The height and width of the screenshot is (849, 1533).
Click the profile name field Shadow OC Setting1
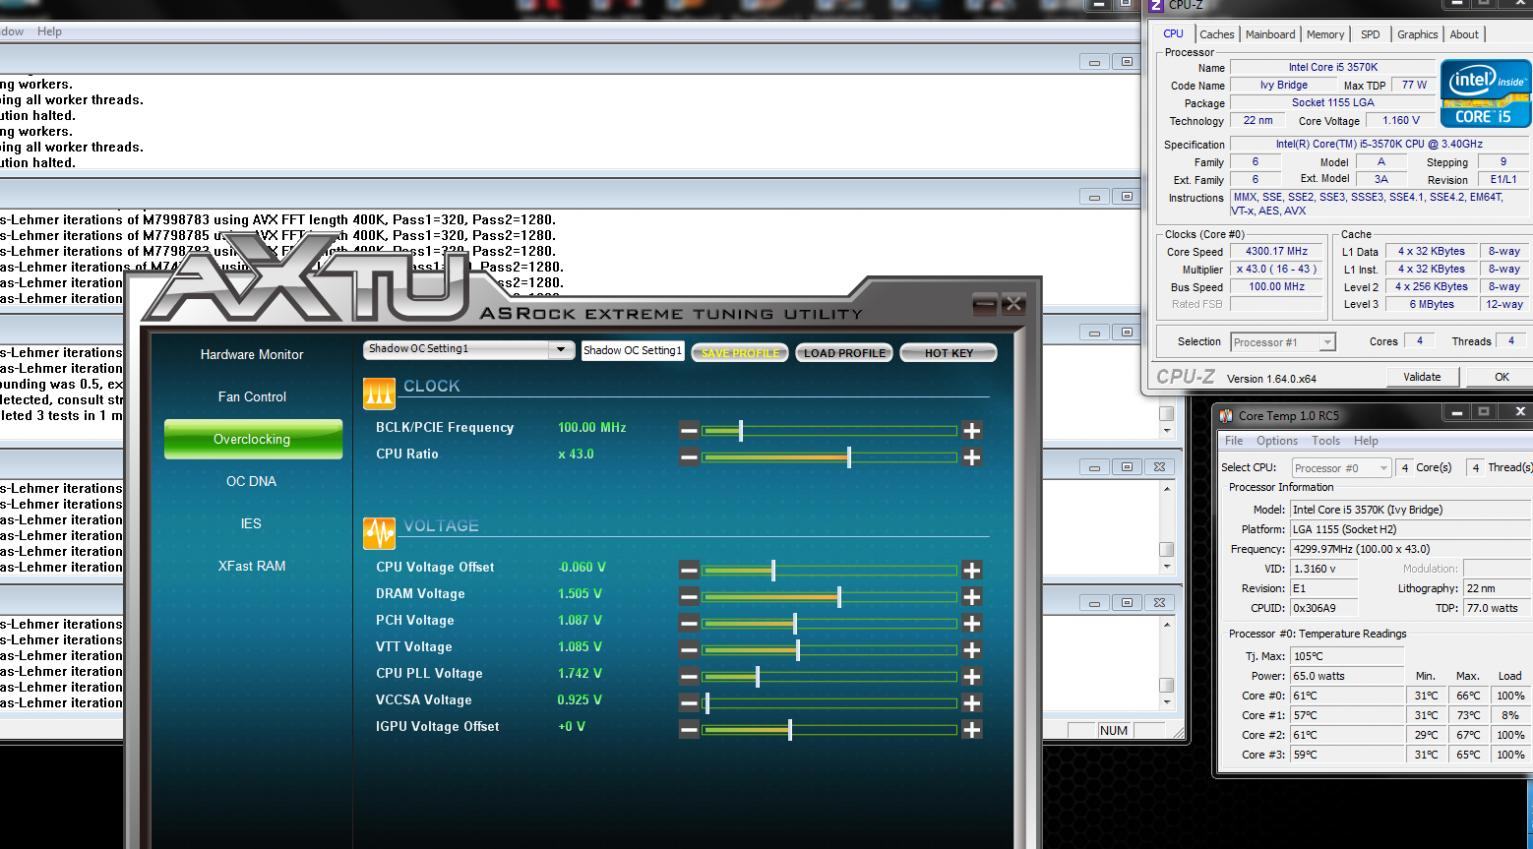point(633,351)
